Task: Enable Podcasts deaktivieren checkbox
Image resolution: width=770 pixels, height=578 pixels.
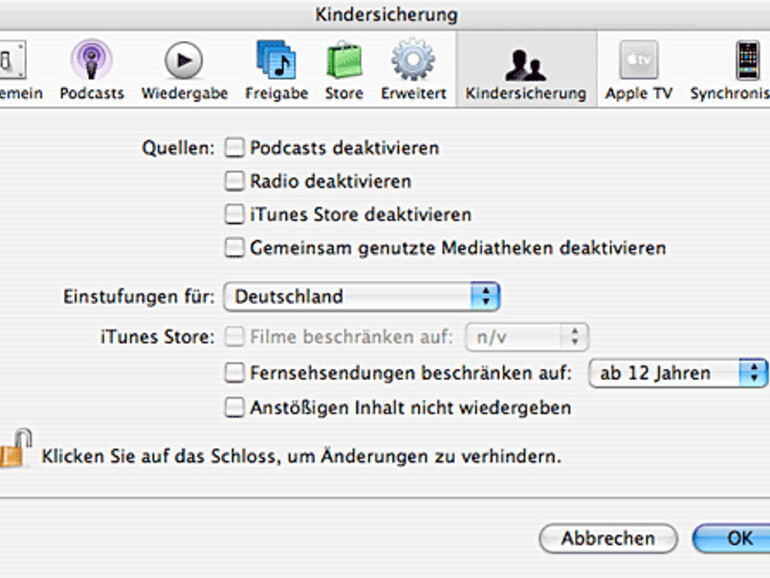Action: pyautogui.click(x=234, y=147)
